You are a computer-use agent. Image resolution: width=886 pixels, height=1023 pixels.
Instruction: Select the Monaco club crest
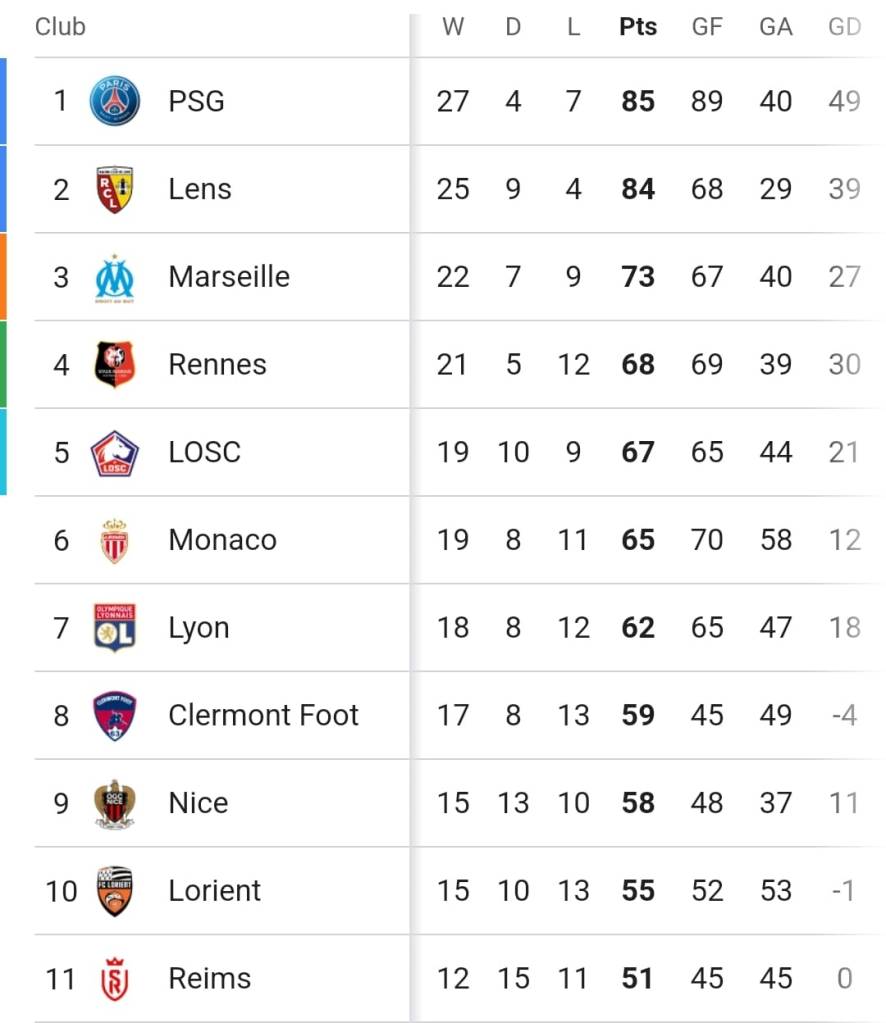[x=114, y=540]
